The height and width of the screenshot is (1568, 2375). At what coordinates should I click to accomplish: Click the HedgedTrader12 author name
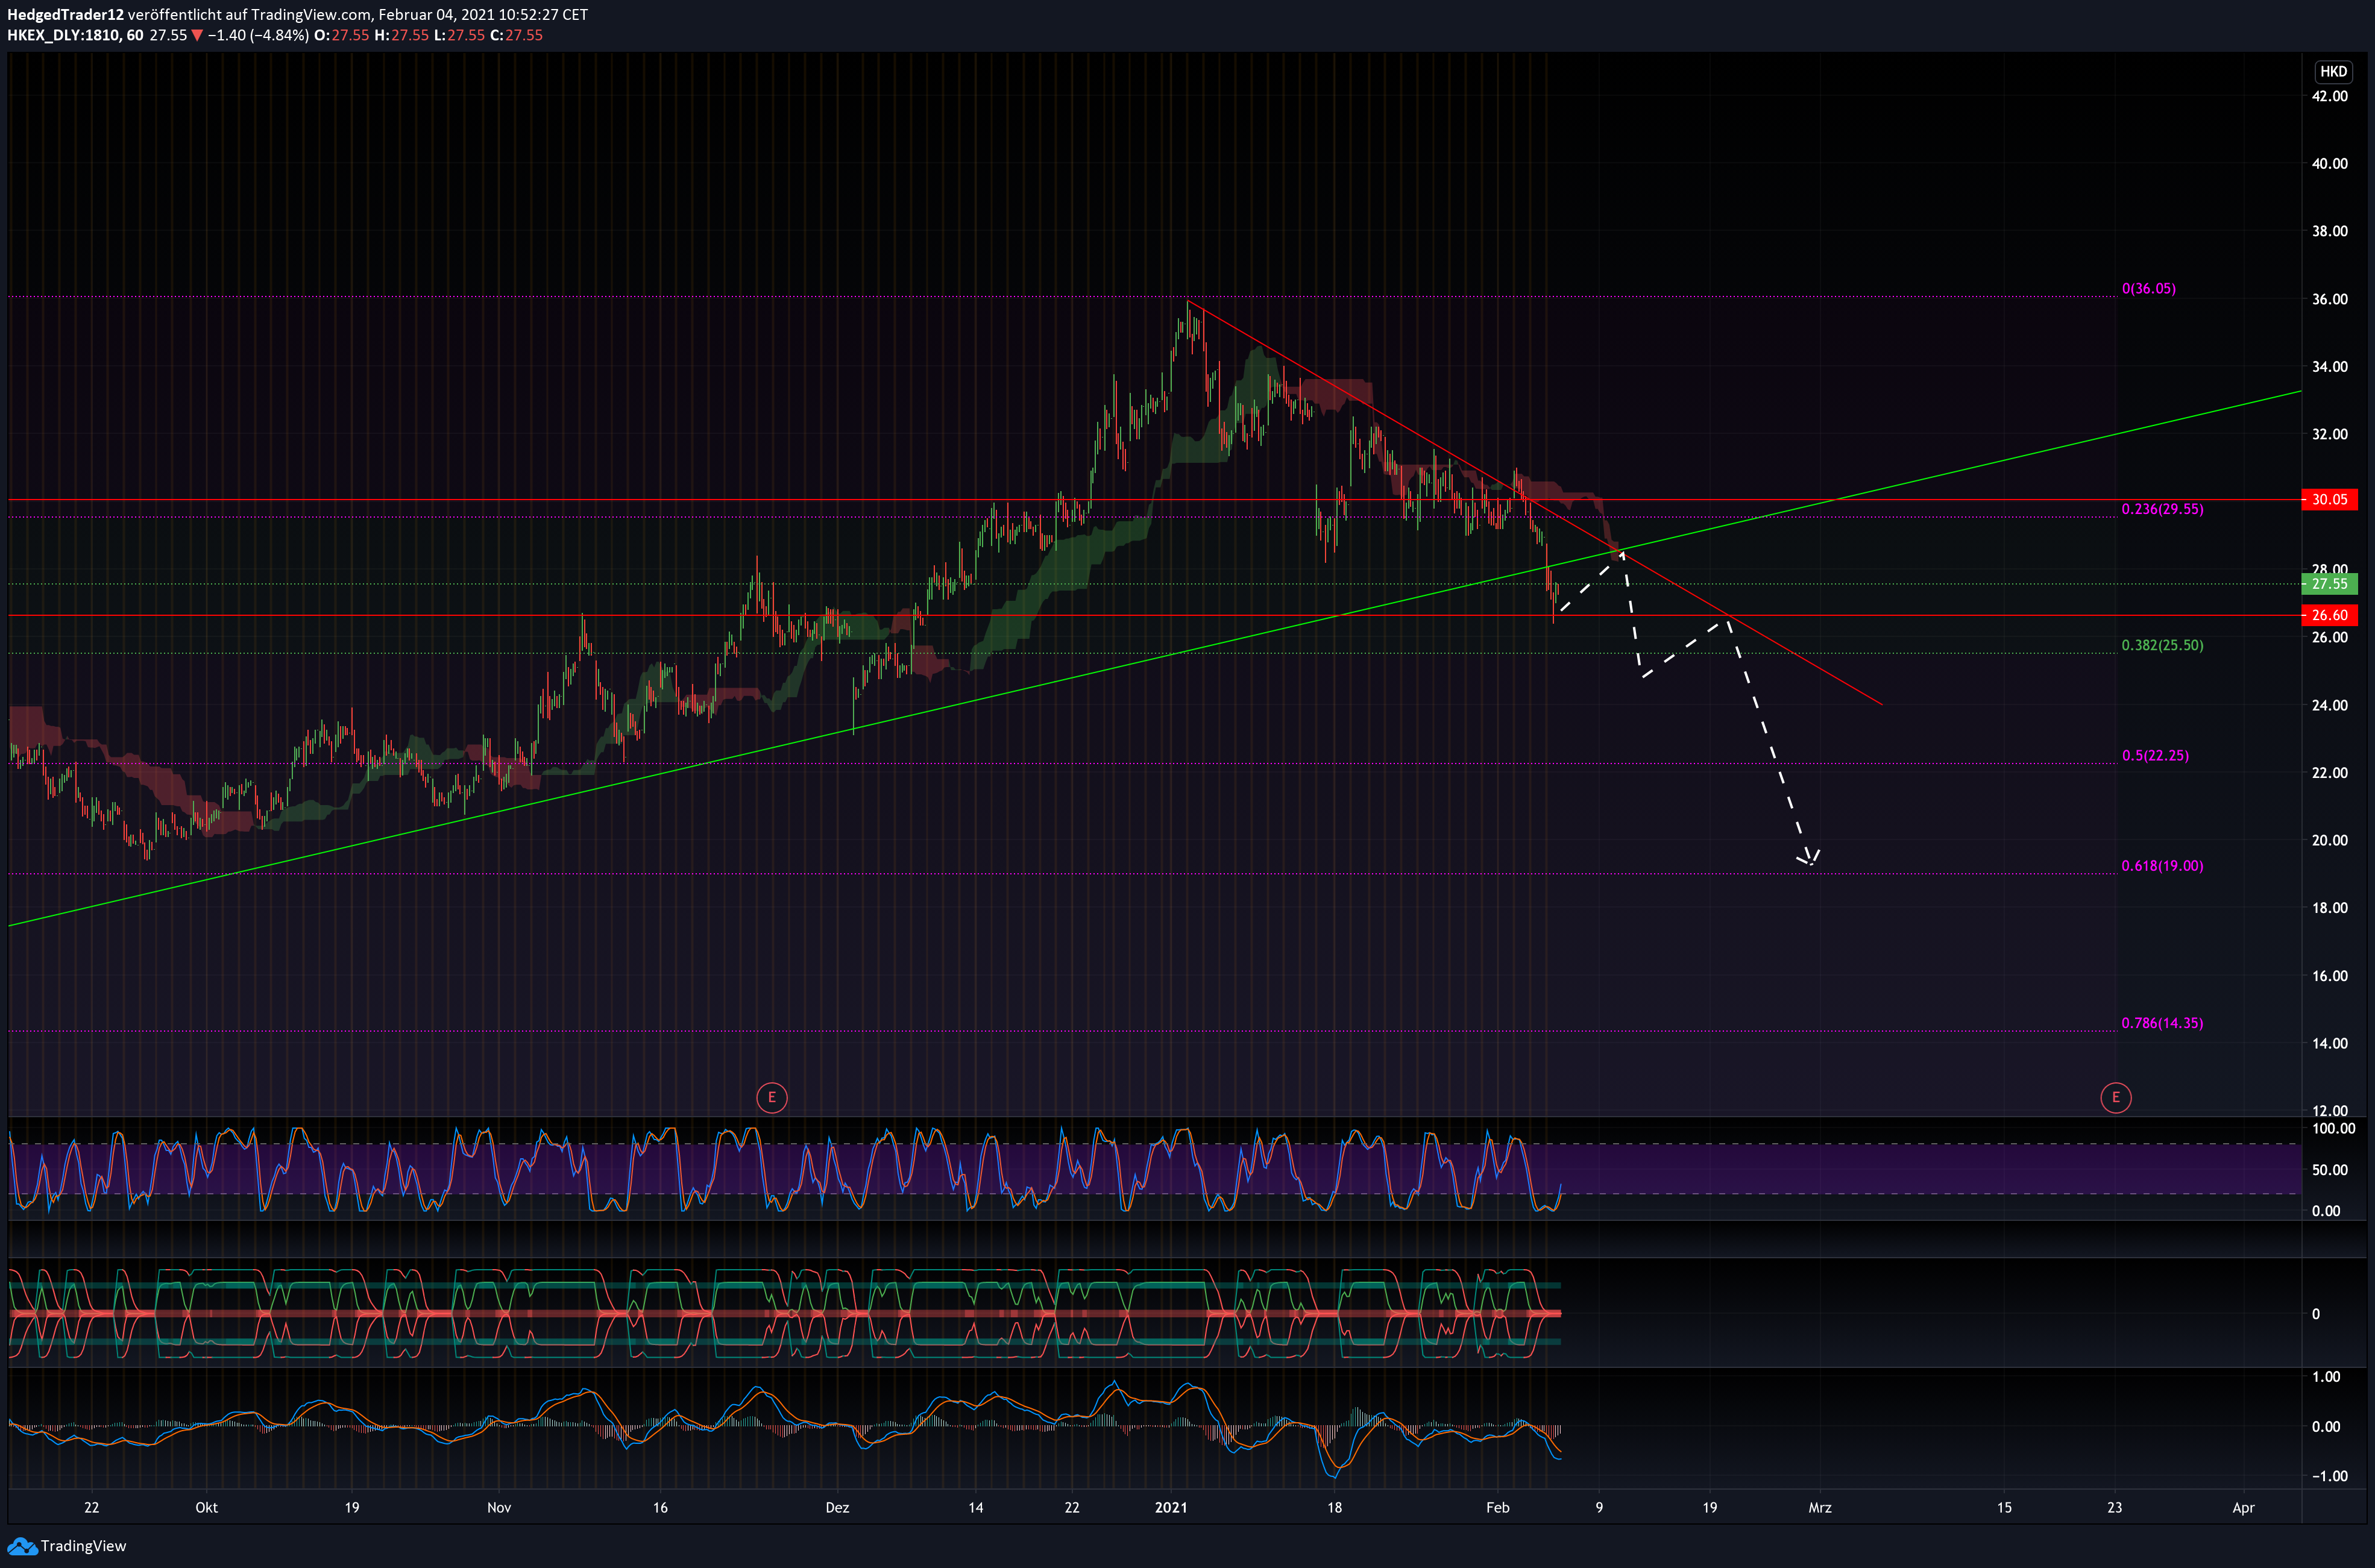point(65,14)
